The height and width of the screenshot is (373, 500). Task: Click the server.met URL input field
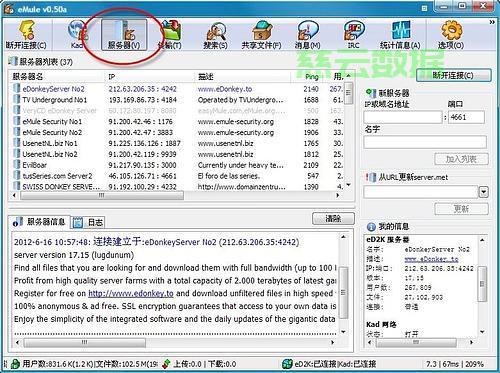coord(421,192)
